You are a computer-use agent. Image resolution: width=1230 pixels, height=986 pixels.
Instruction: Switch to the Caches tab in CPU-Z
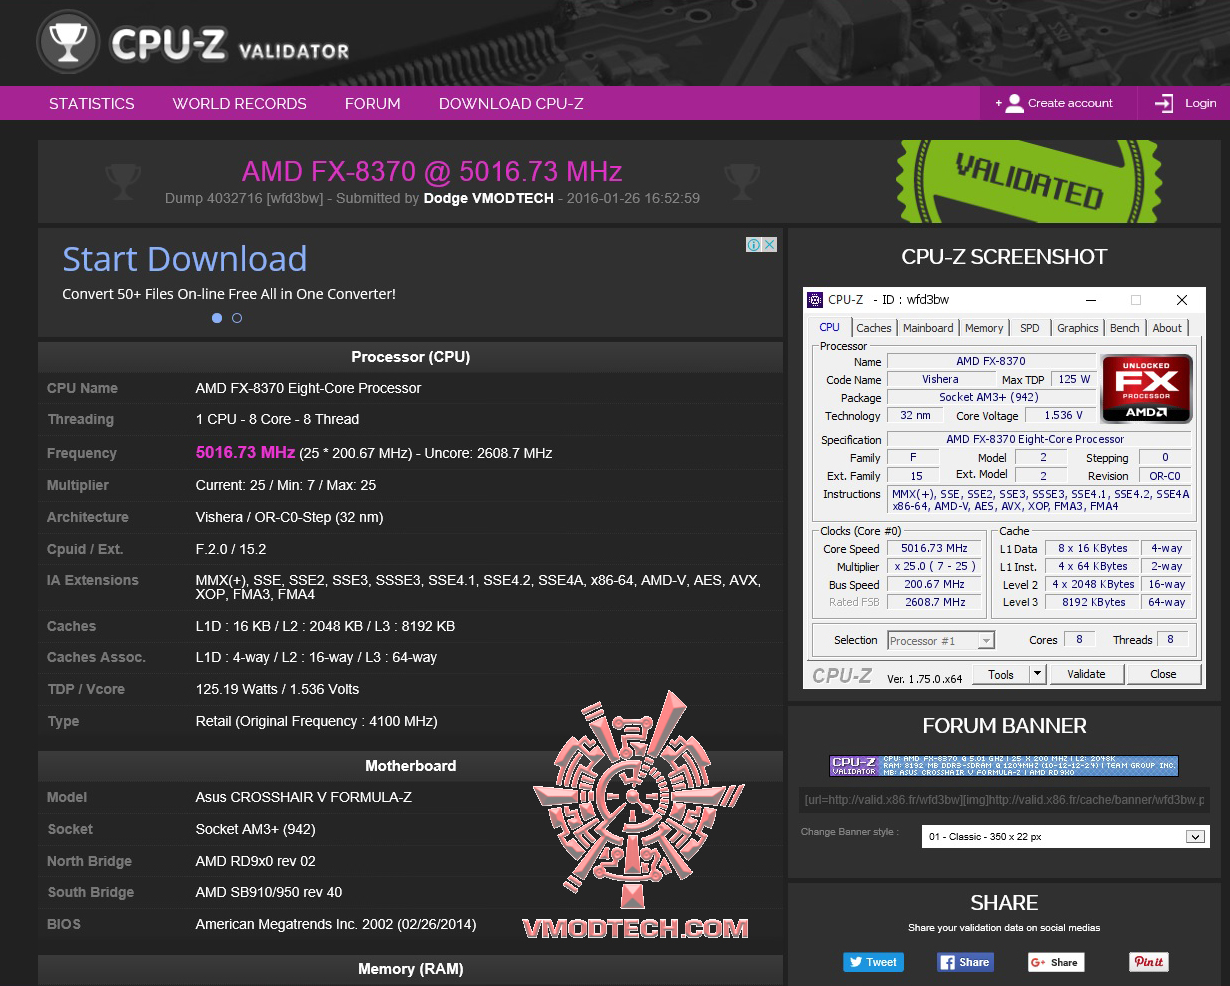[874, 328]
